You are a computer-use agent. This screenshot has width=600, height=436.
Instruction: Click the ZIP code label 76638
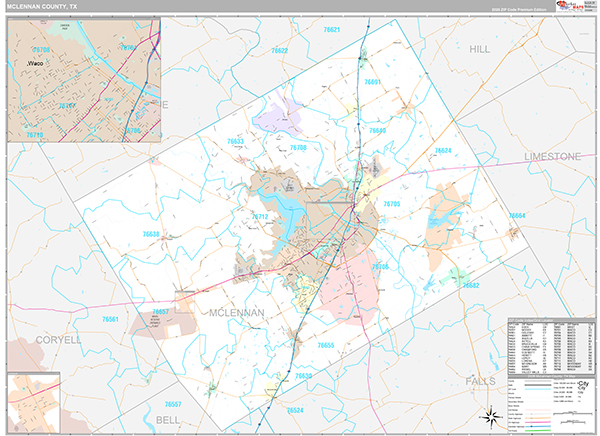tap(151, 234)
